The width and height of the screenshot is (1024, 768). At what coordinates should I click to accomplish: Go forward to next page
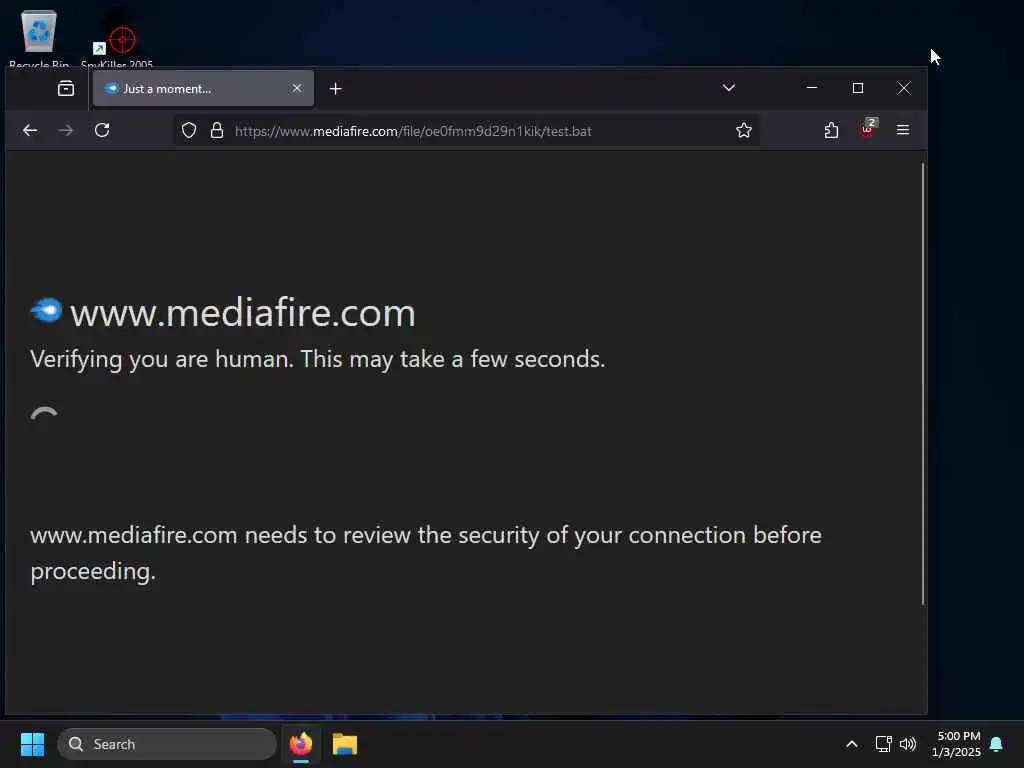(65, 130)
